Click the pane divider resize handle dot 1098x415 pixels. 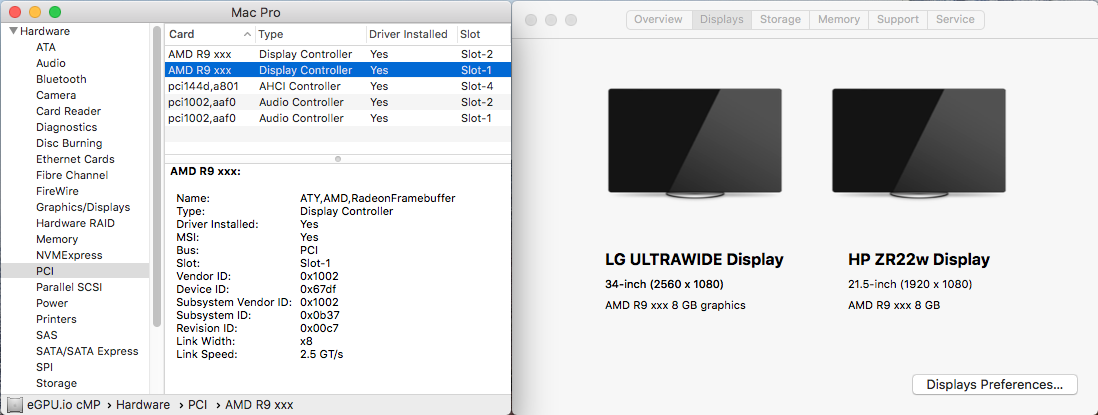point(338,159)
